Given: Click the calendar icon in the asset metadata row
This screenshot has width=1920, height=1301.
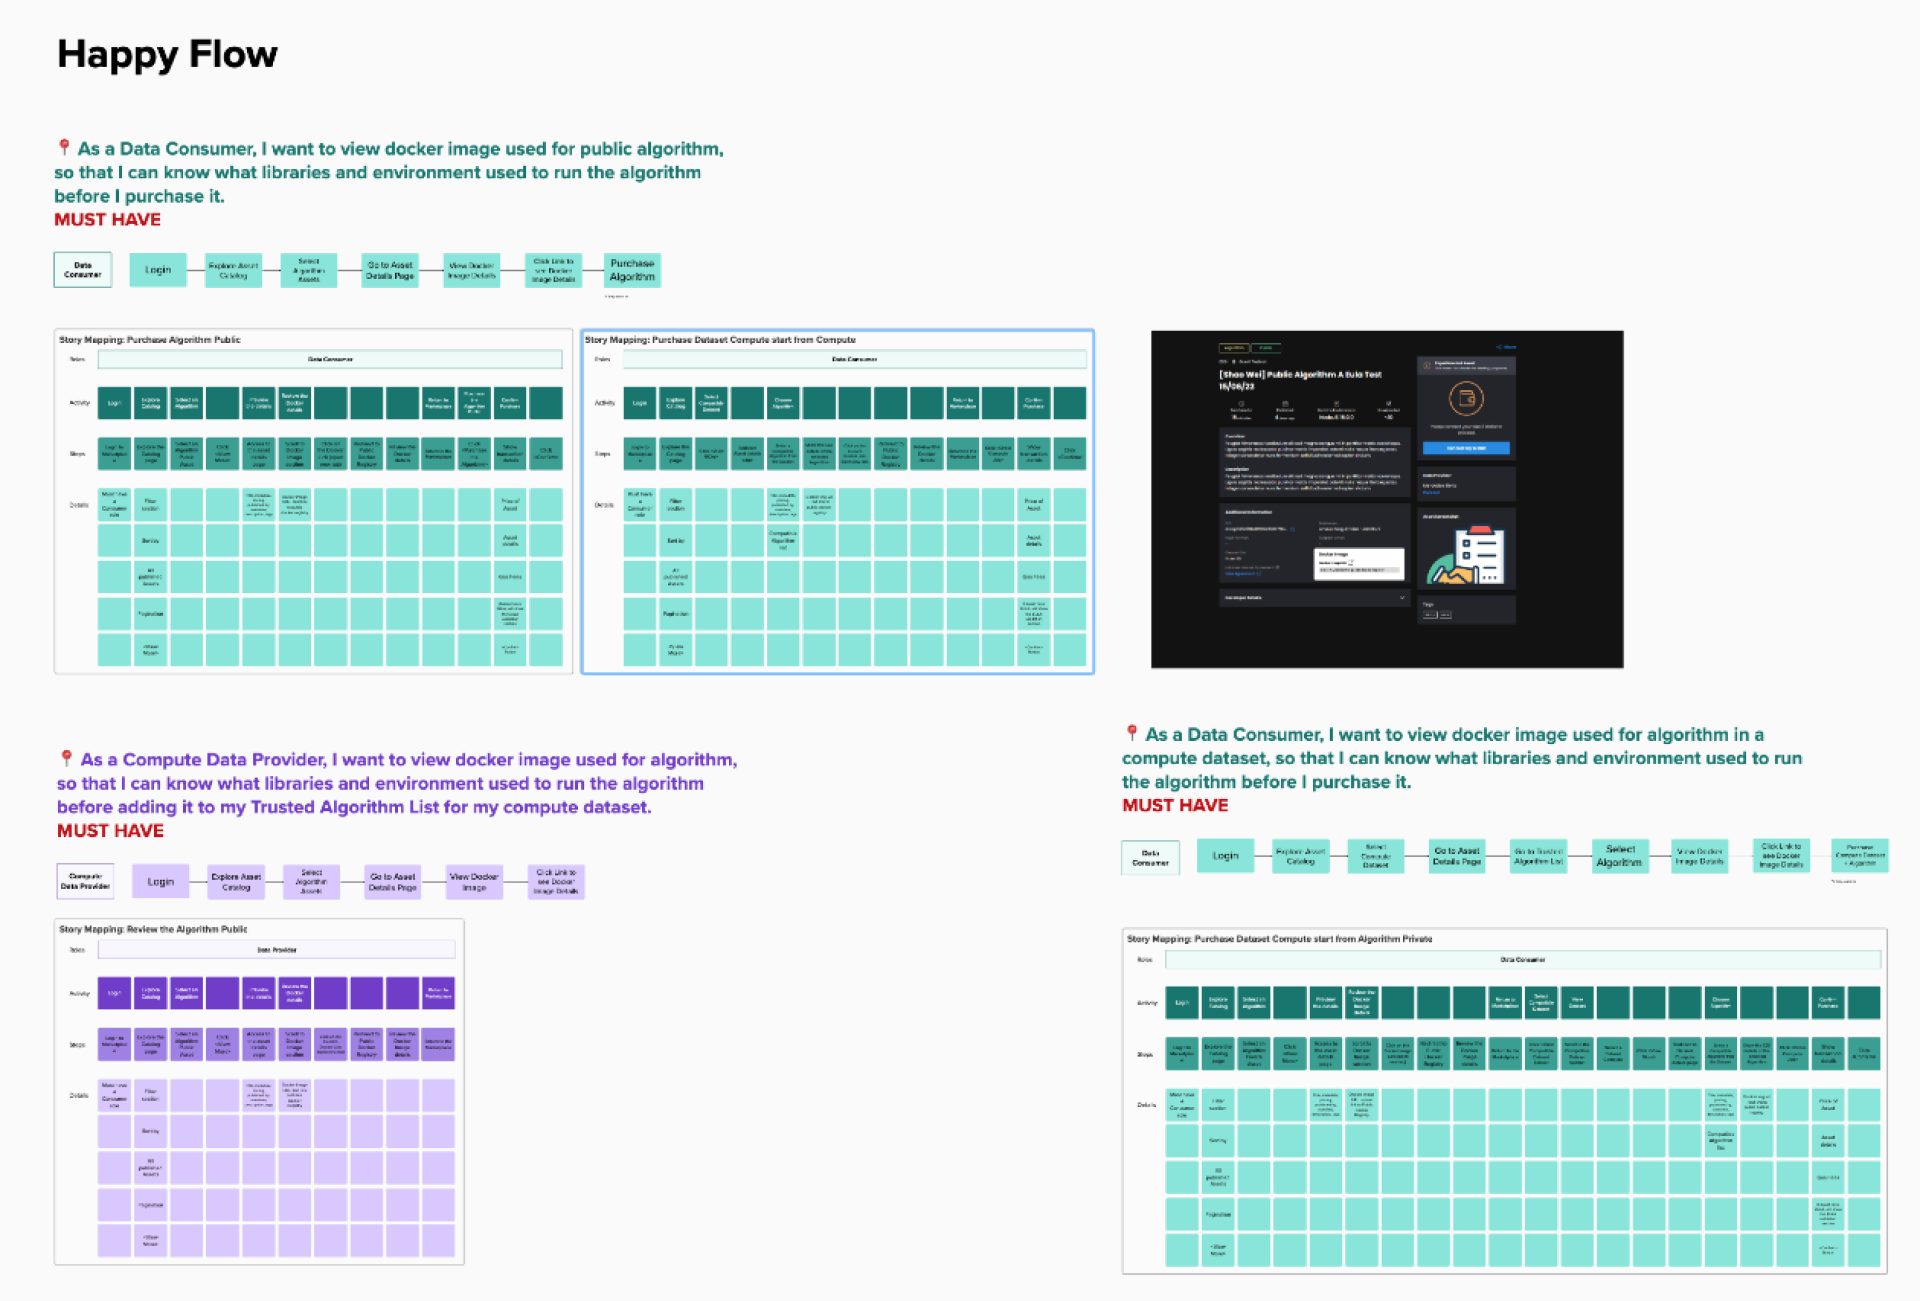Looking at the screenshot, I should click(x=1284, y=404).
